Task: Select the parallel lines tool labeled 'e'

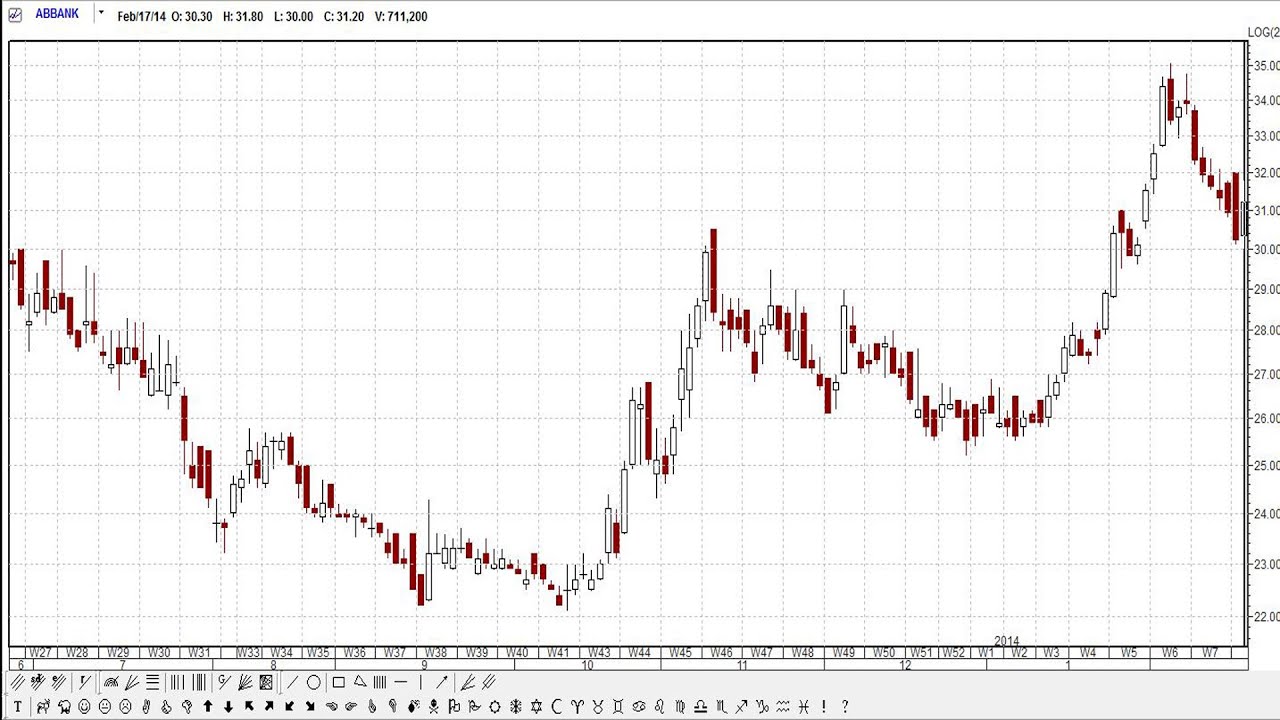Action: click(x=59, y=682)
